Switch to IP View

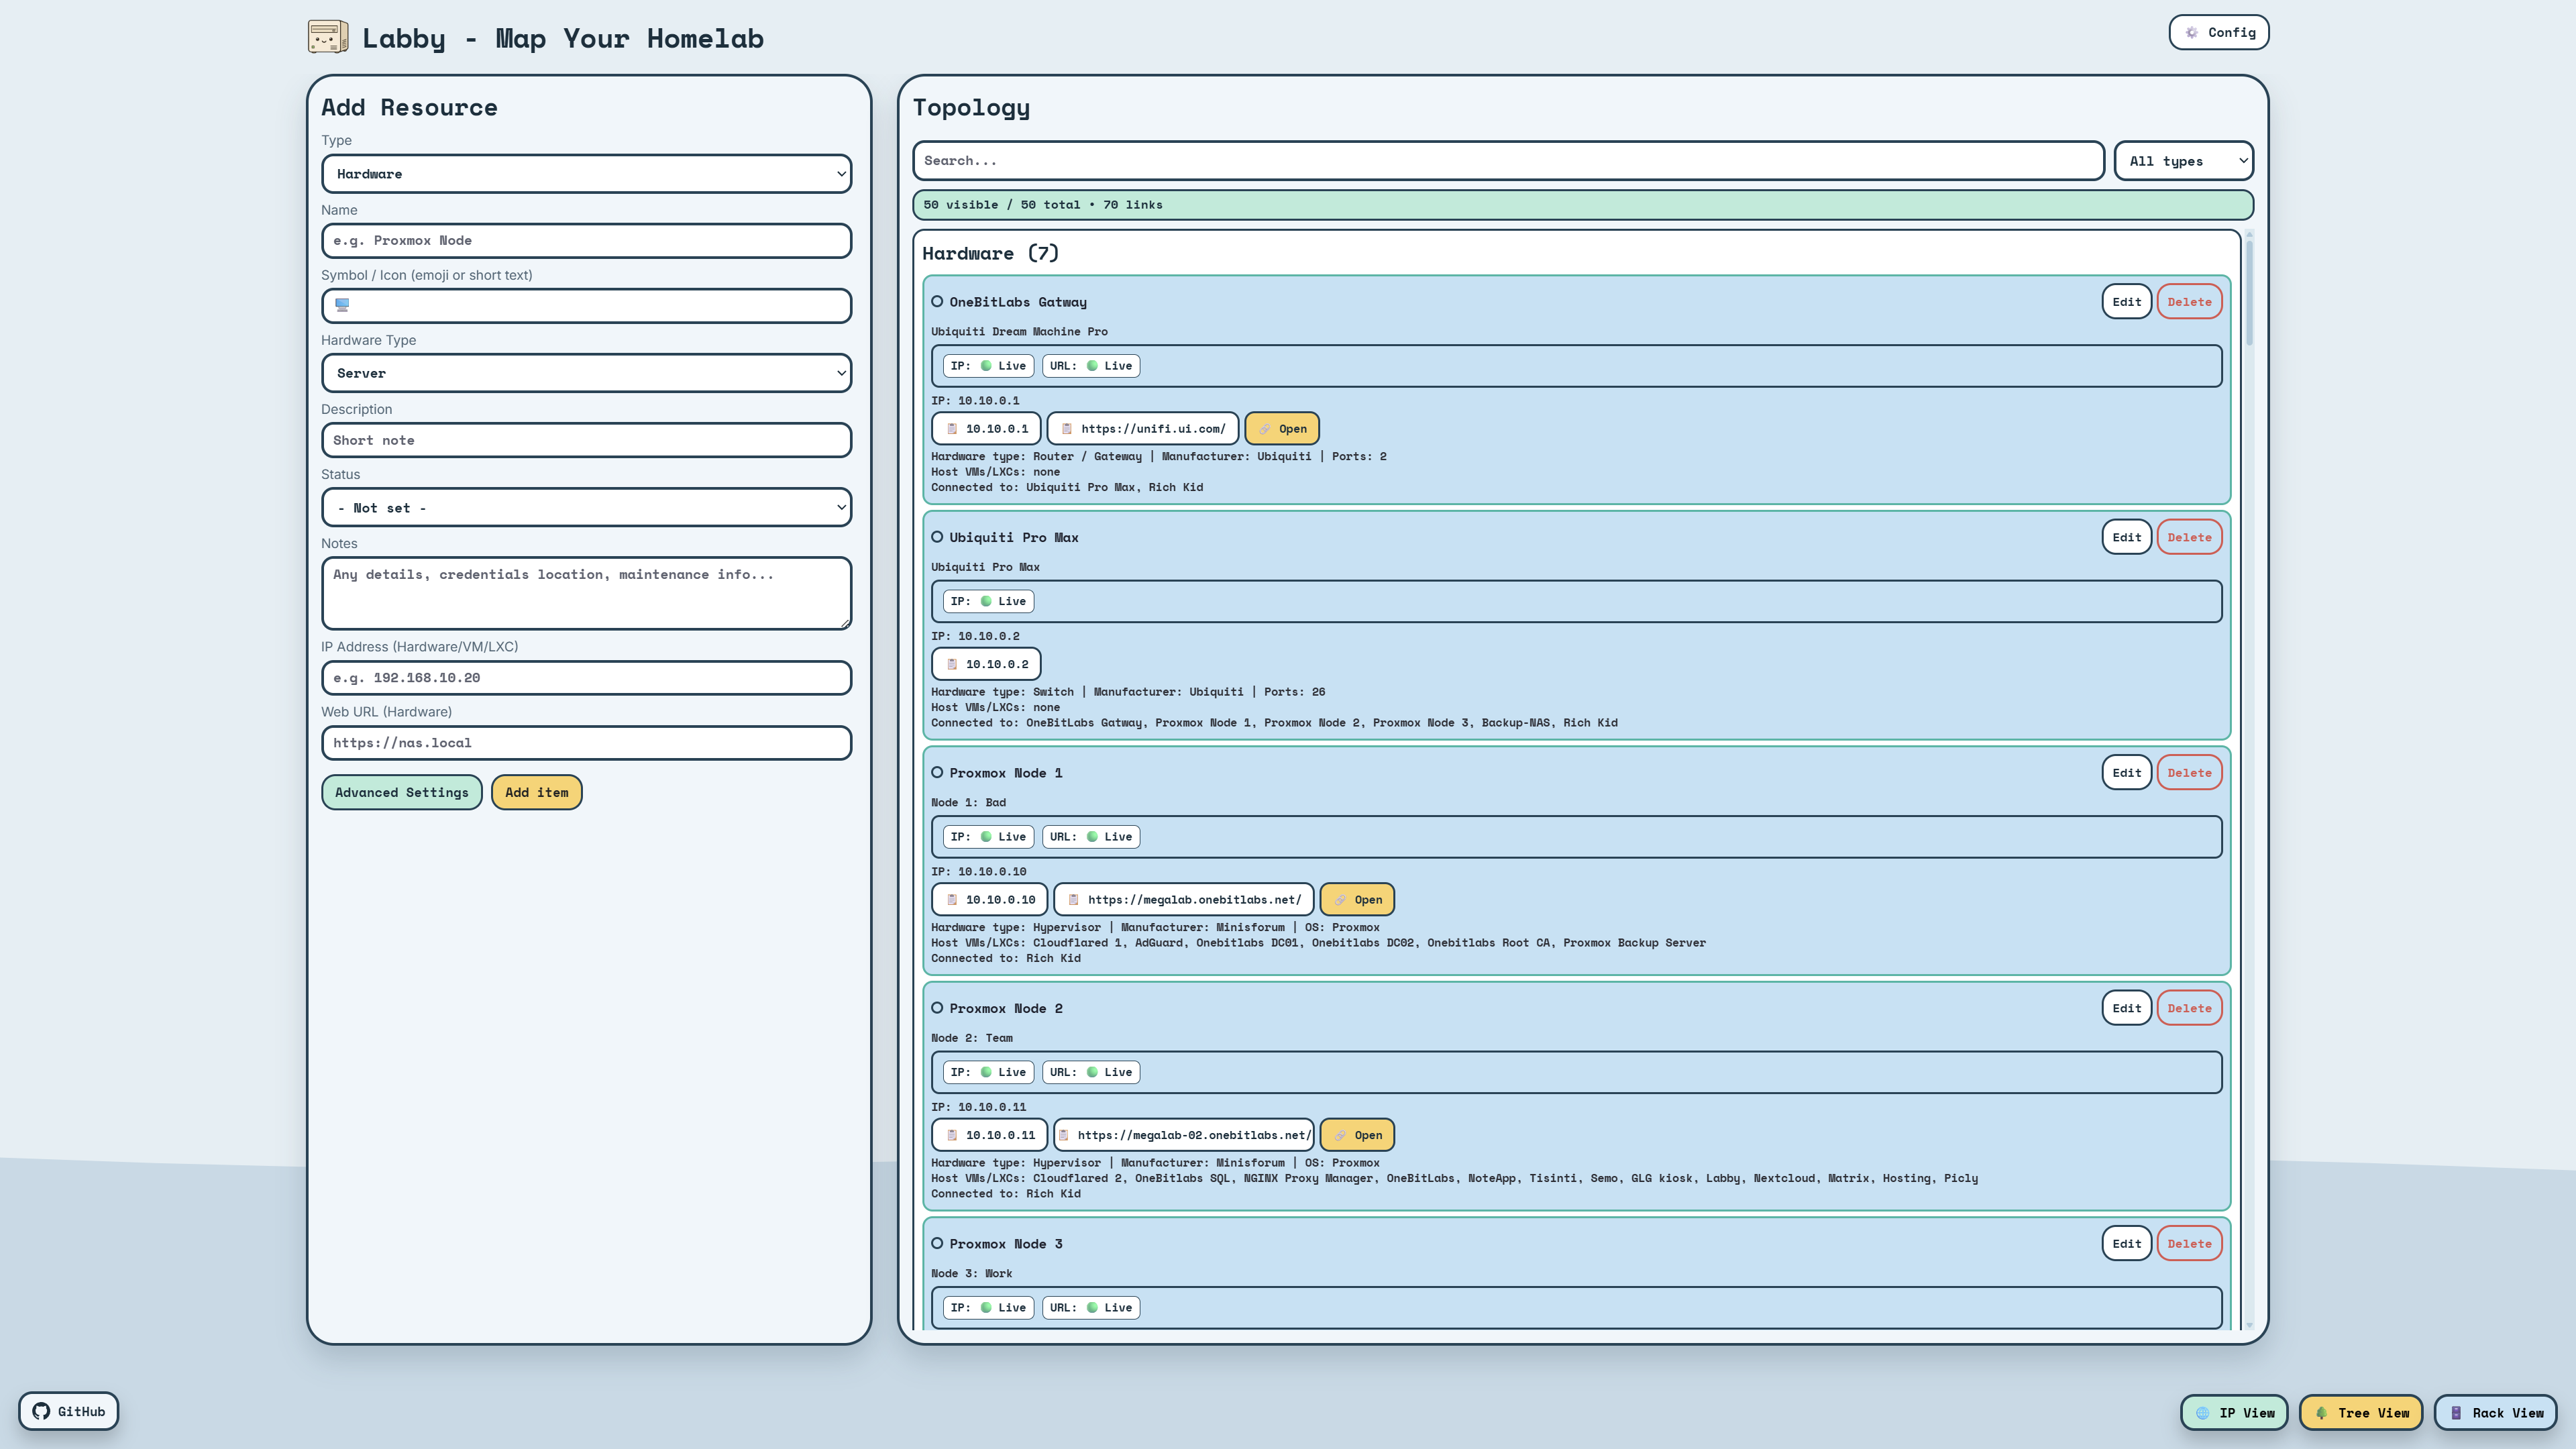2233,1413
